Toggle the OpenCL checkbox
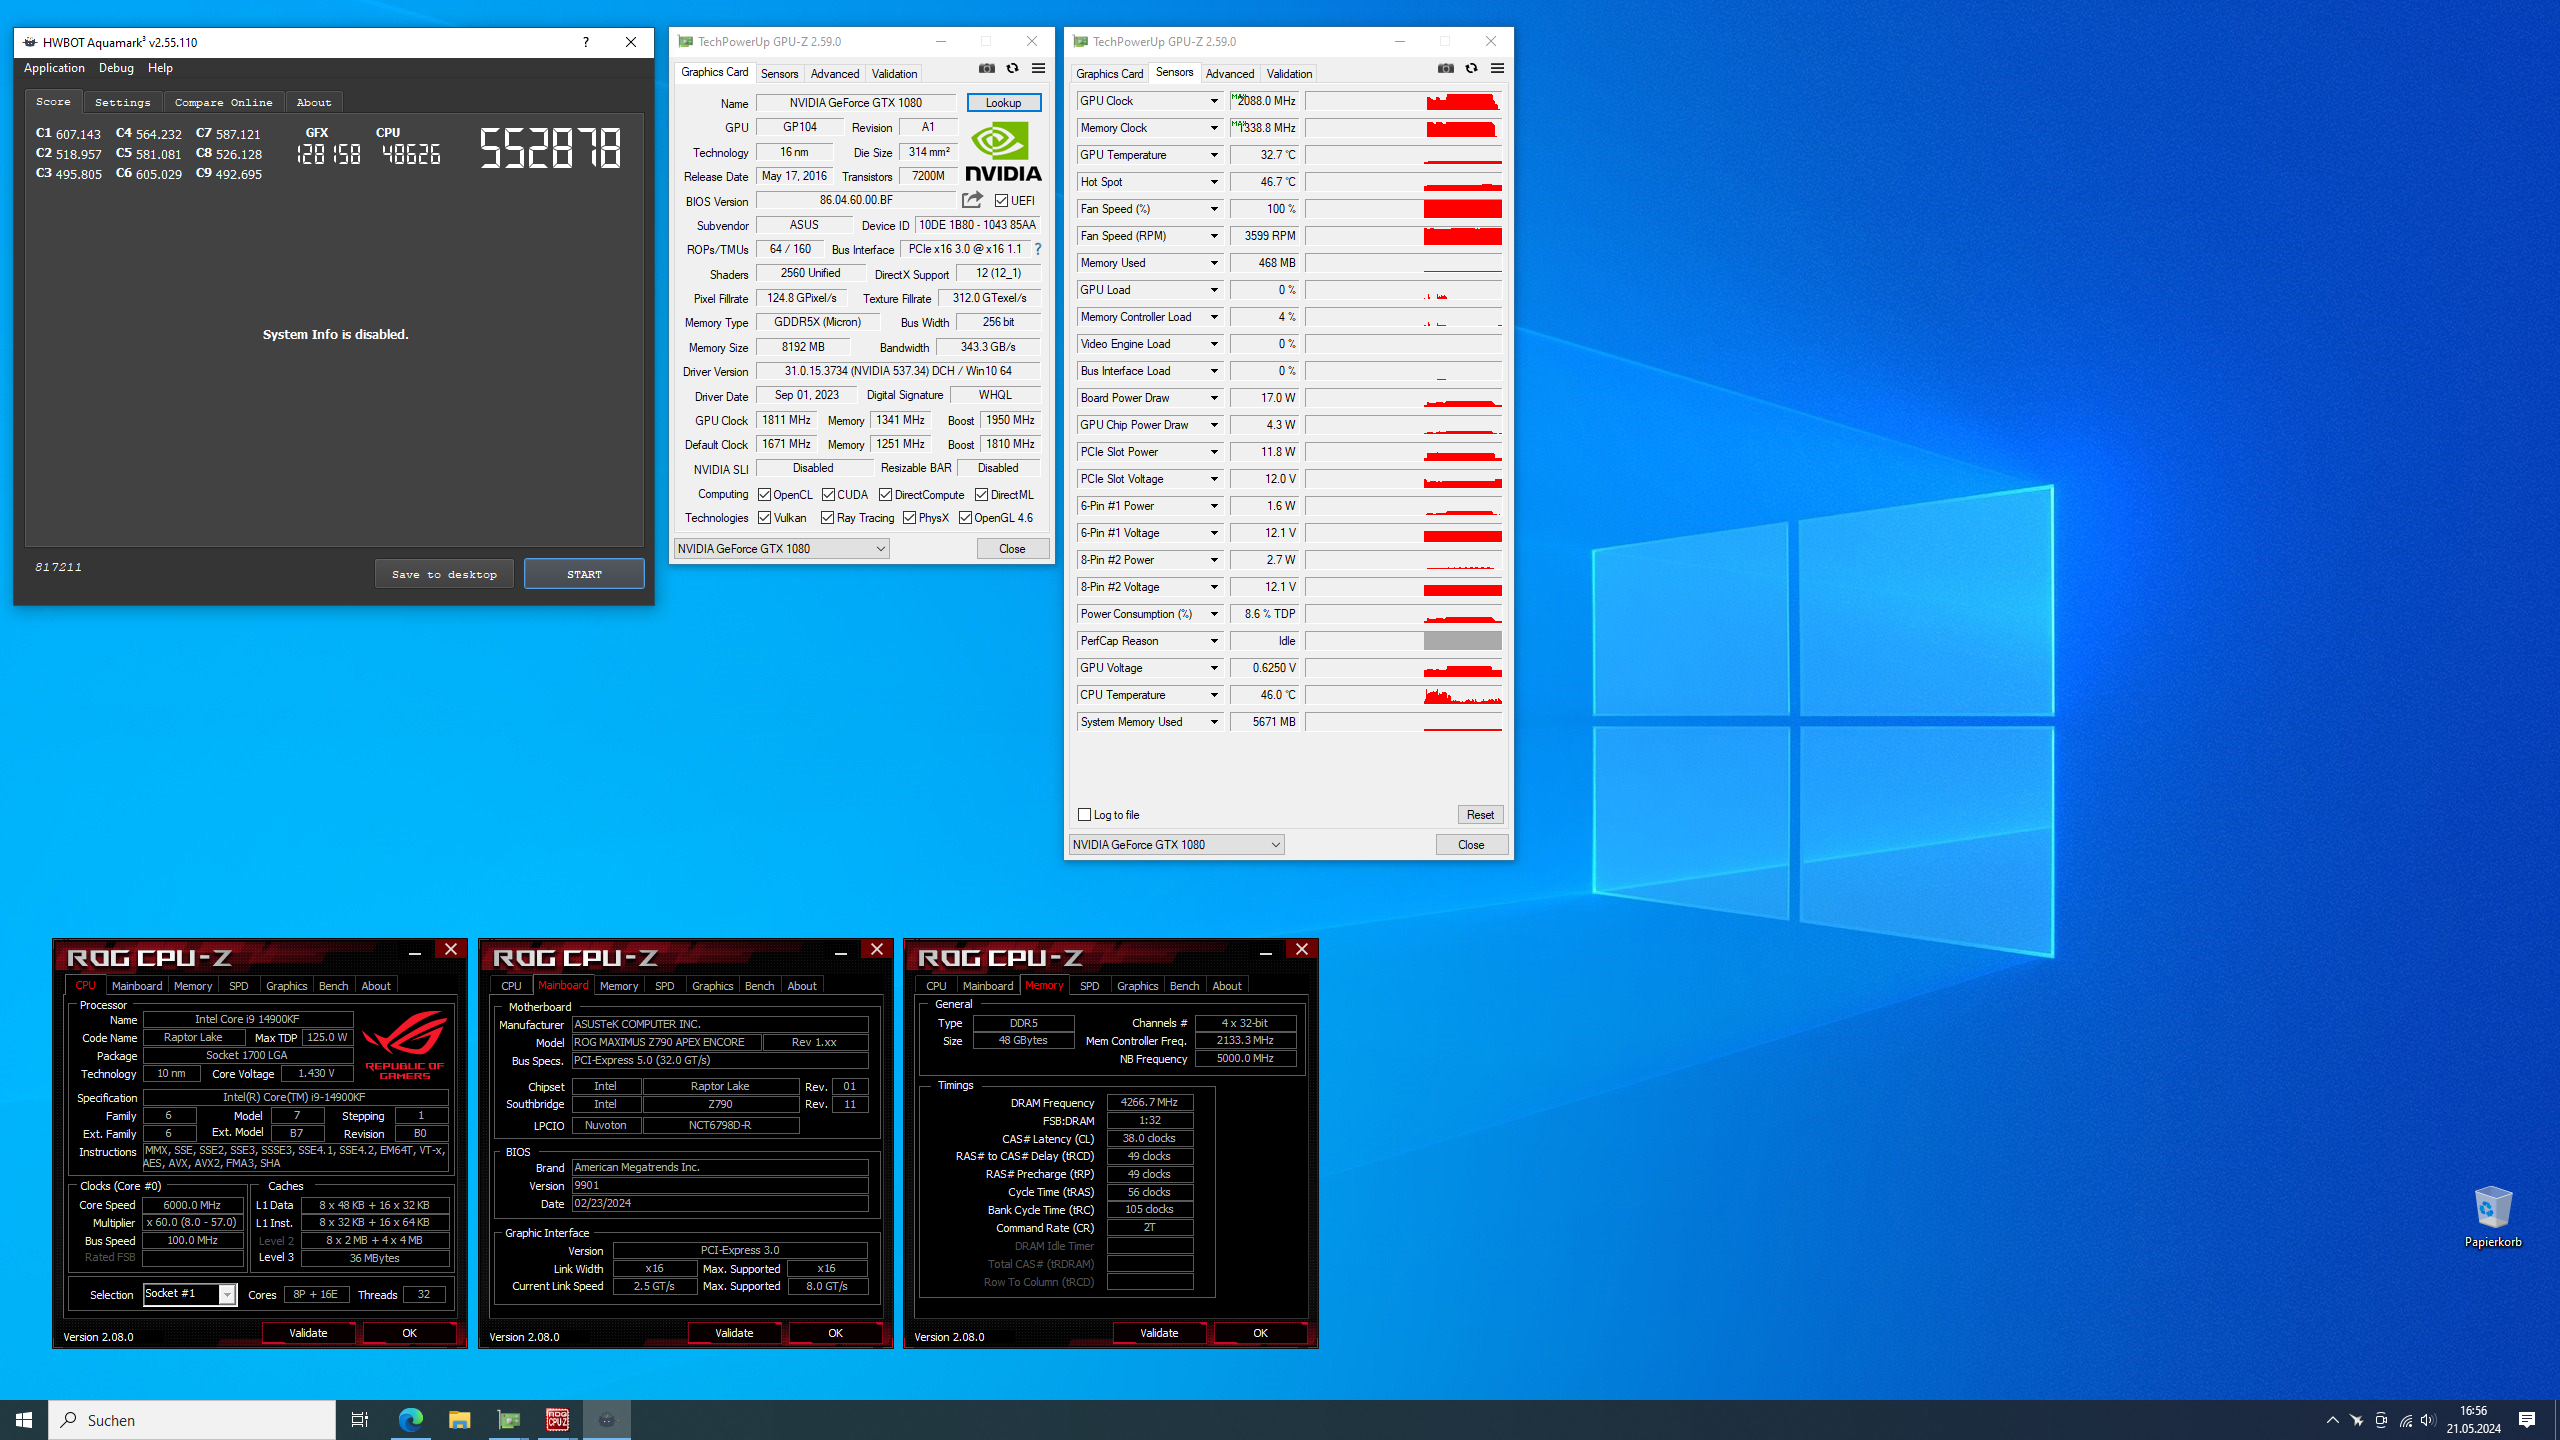 tap(764, 495)
